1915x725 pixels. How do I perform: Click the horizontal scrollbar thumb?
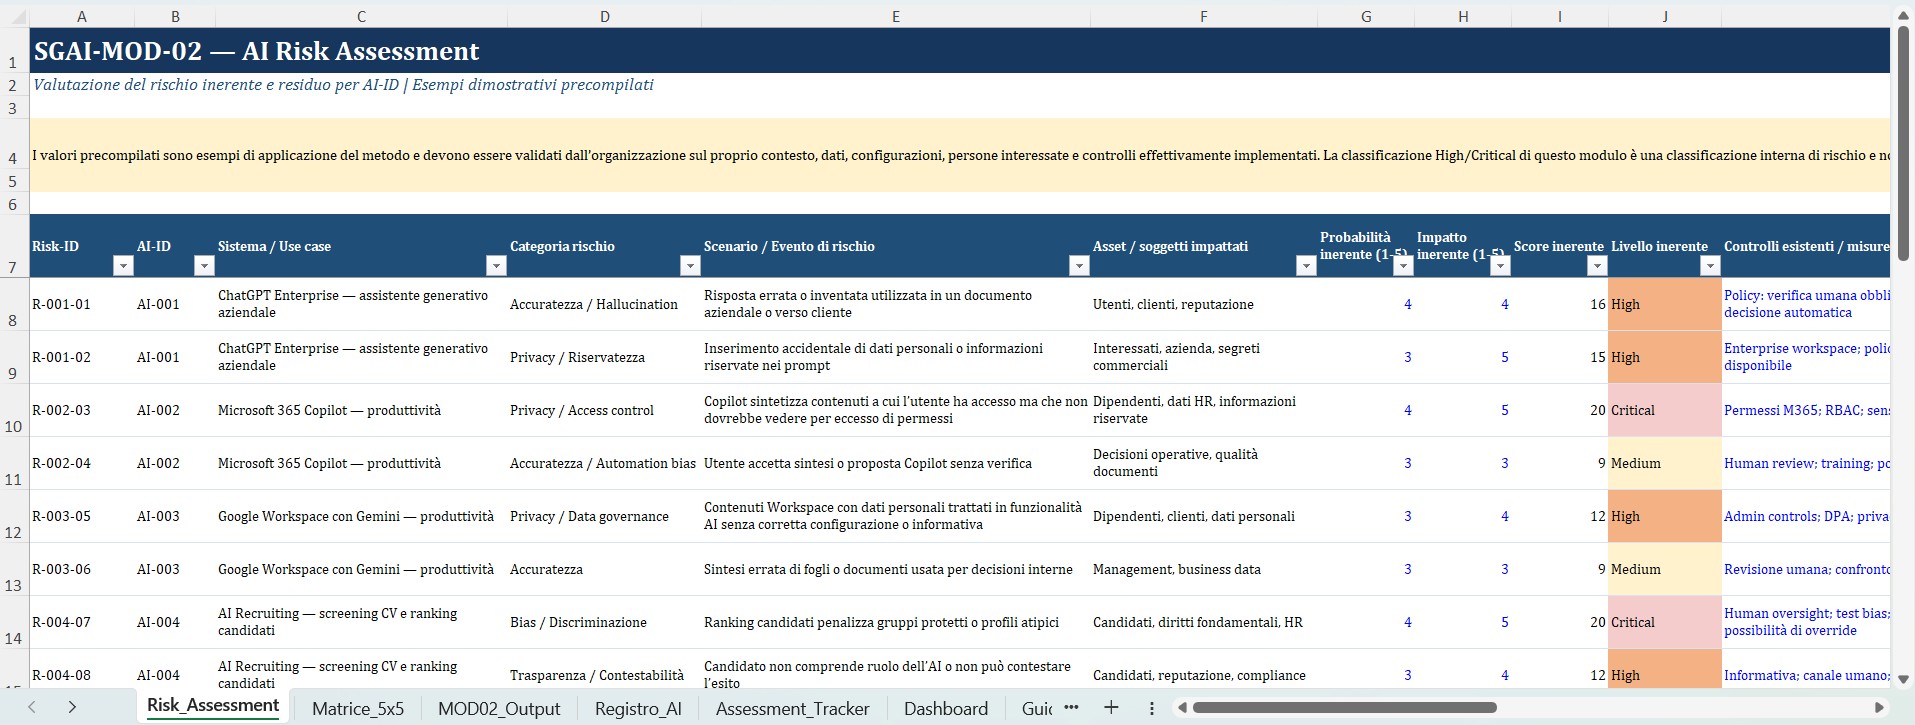(1344, 708)
